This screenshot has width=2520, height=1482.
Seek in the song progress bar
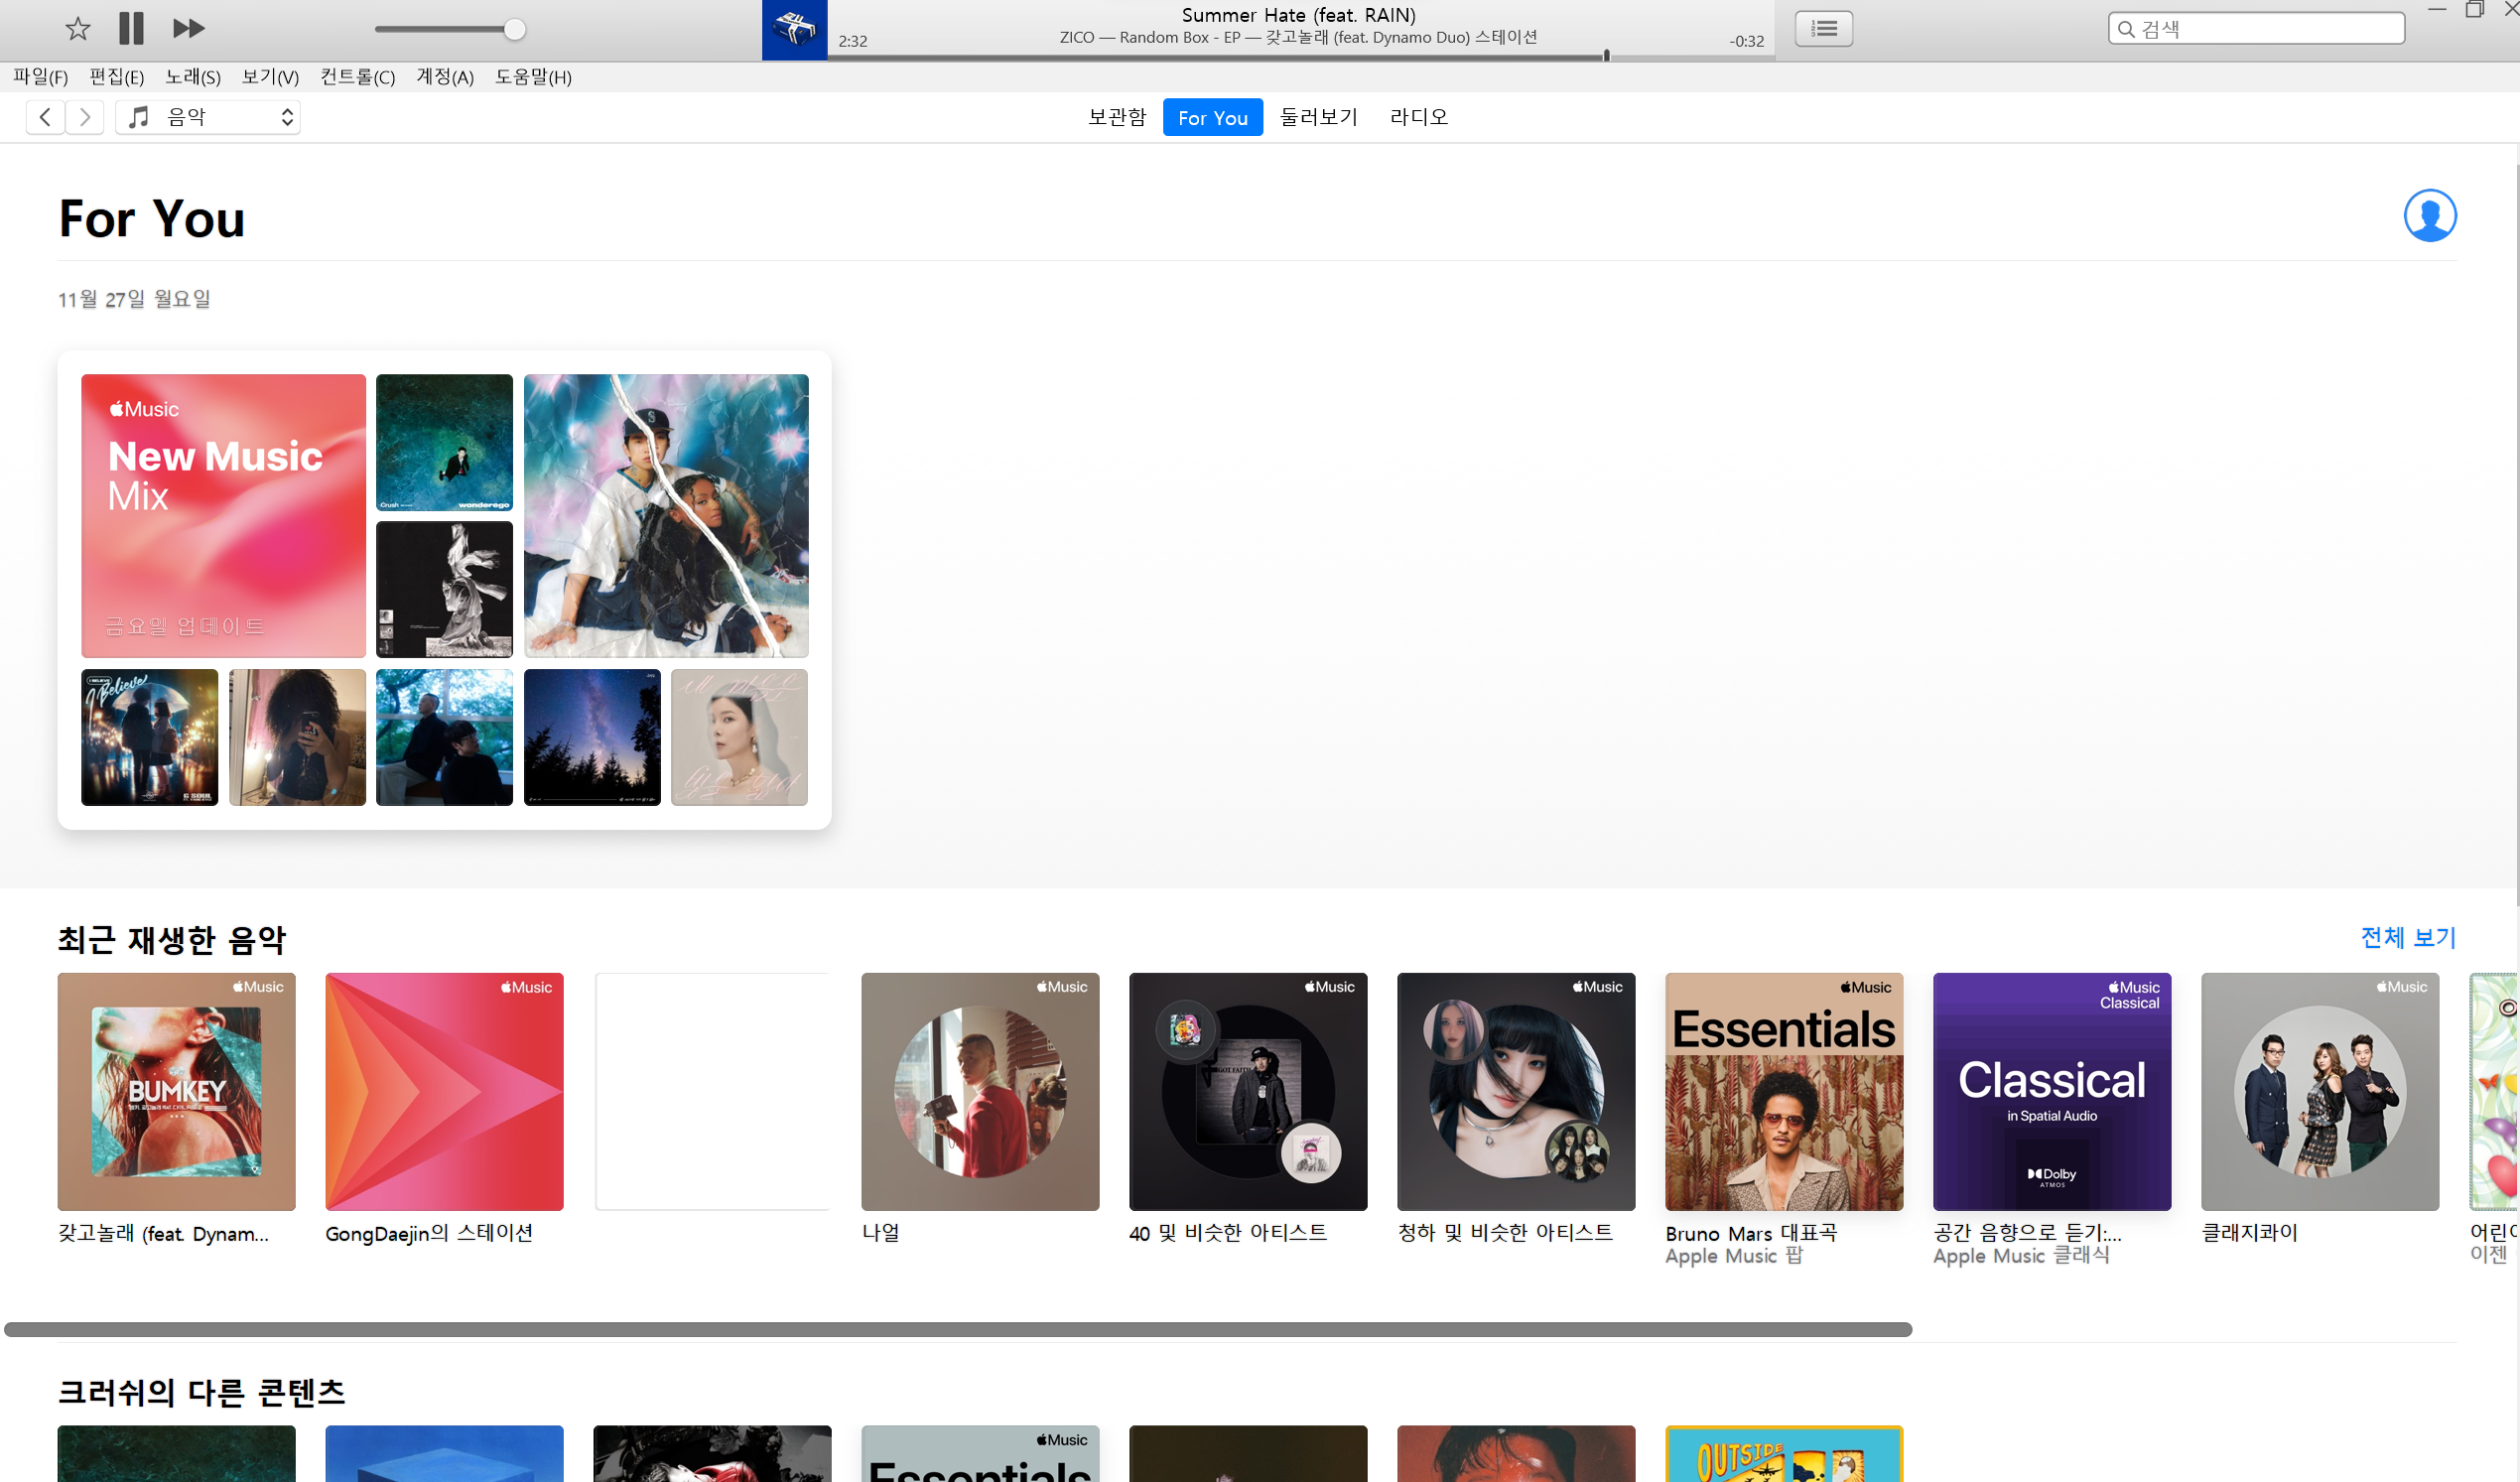click(1300, 57)
